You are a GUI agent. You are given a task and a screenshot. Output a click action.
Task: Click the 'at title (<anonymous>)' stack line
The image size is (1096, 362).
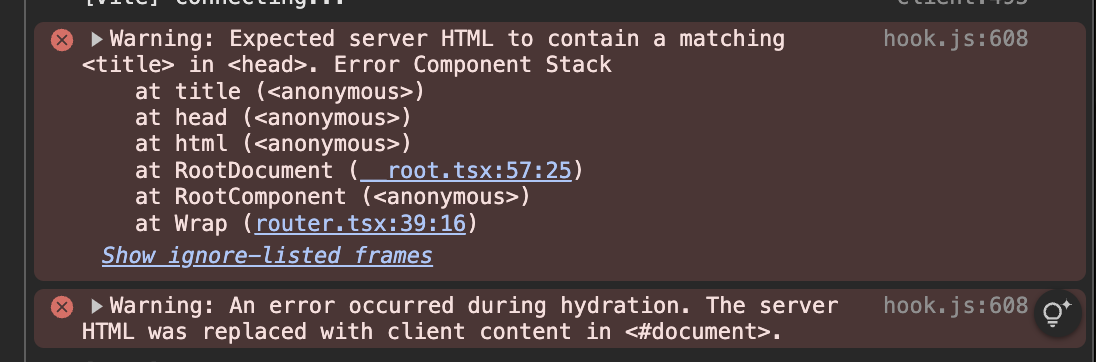click(280, 92)
